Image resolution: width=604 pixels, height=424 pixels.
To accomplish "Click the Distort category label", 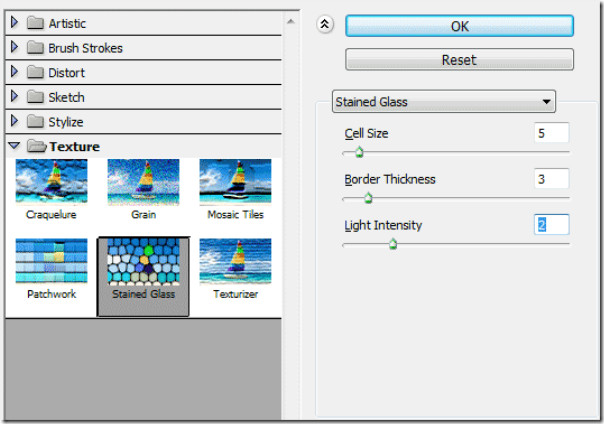I will pos(66,73).
